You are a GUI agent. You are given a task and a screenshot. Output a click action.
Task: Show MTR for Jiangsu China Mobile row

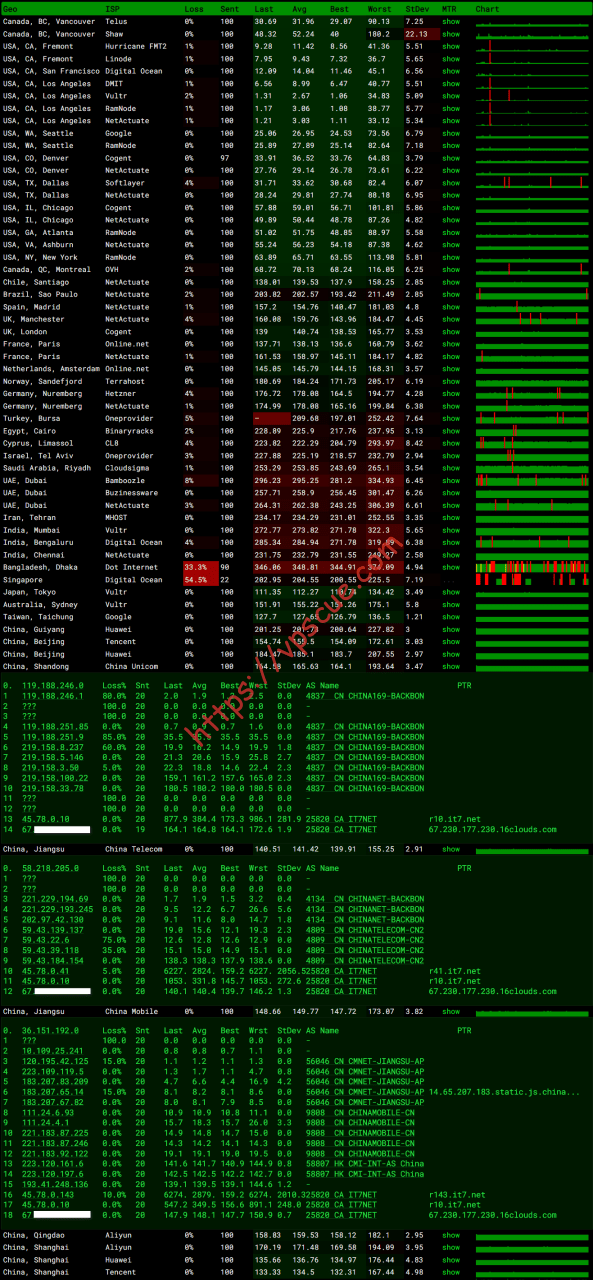(x=451, y=1011)
